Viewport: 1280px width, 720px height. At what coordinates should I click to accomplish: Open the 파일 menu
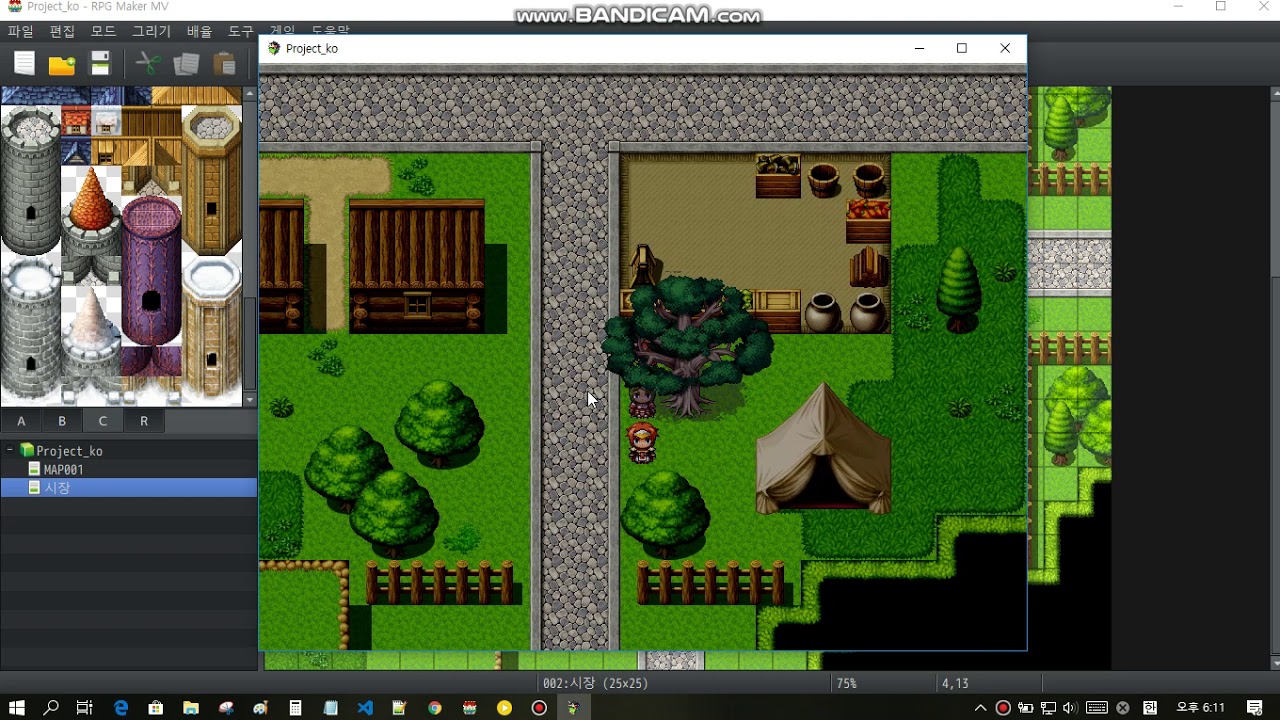(21, 32)
